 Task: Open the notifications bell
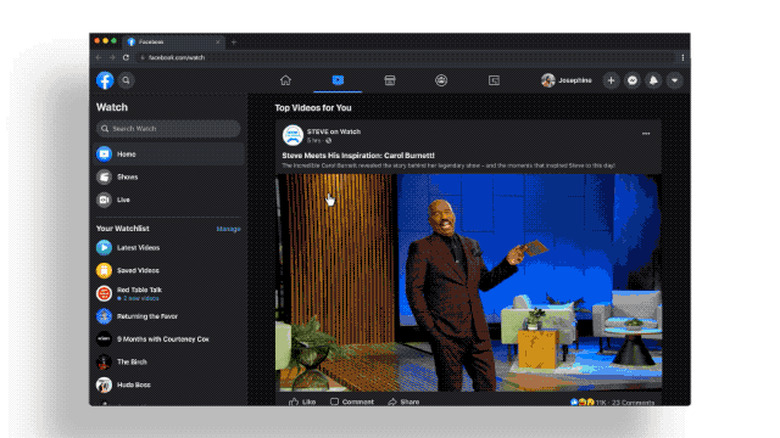[654, 80]
